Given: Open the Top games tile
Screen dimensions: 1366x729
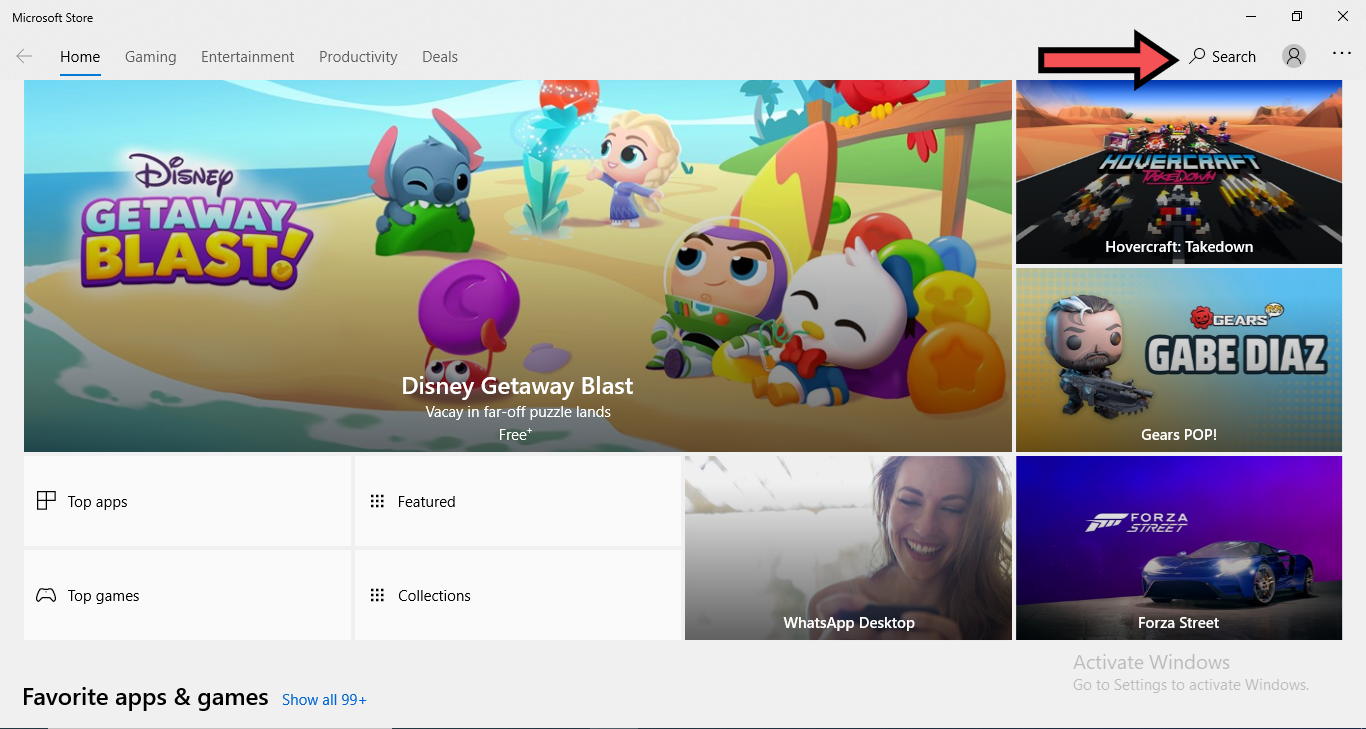Looking at the screenshot, I should tap(187, 595).
